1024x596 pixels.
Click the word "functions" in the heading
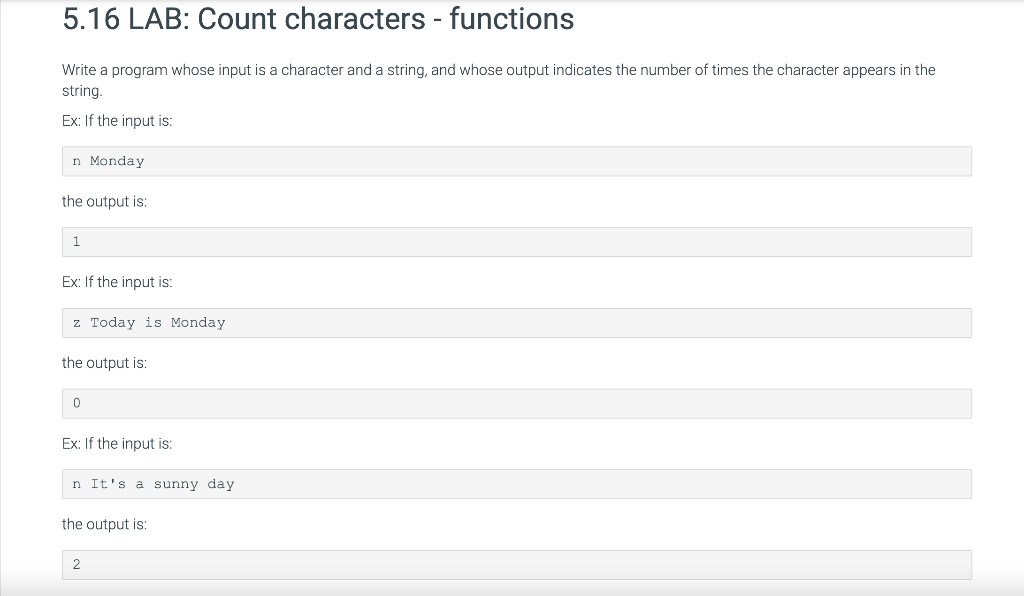point(511,19)
